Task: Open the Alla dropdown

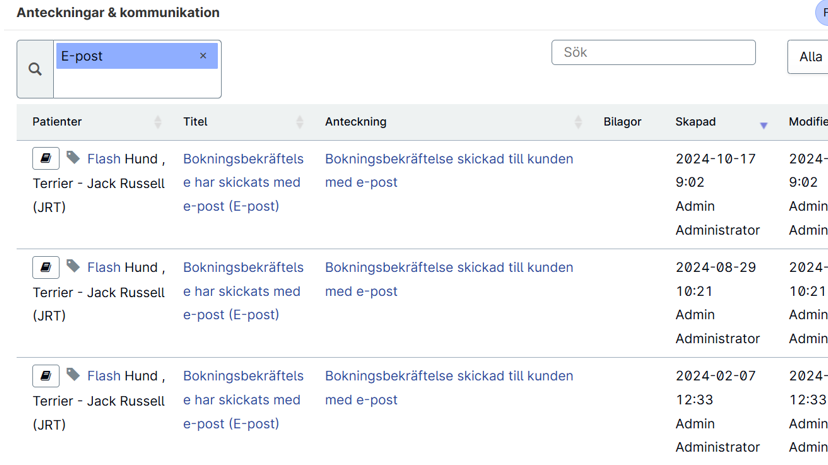Action: coord(810,56)
